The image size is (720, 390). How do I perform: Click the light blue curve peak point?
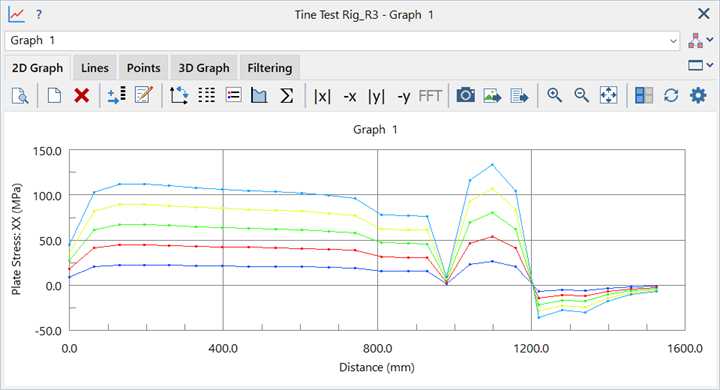492,164
